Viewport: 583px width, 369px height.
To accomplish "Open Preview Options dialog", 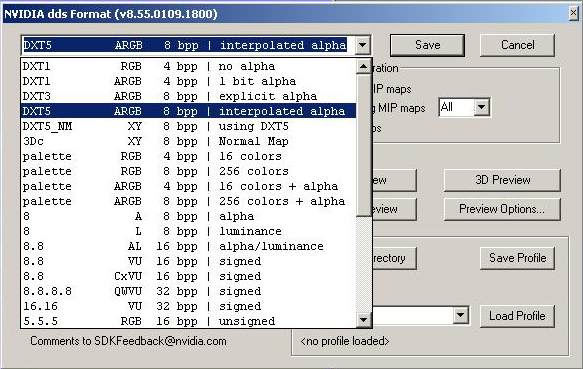I will 502,209.
